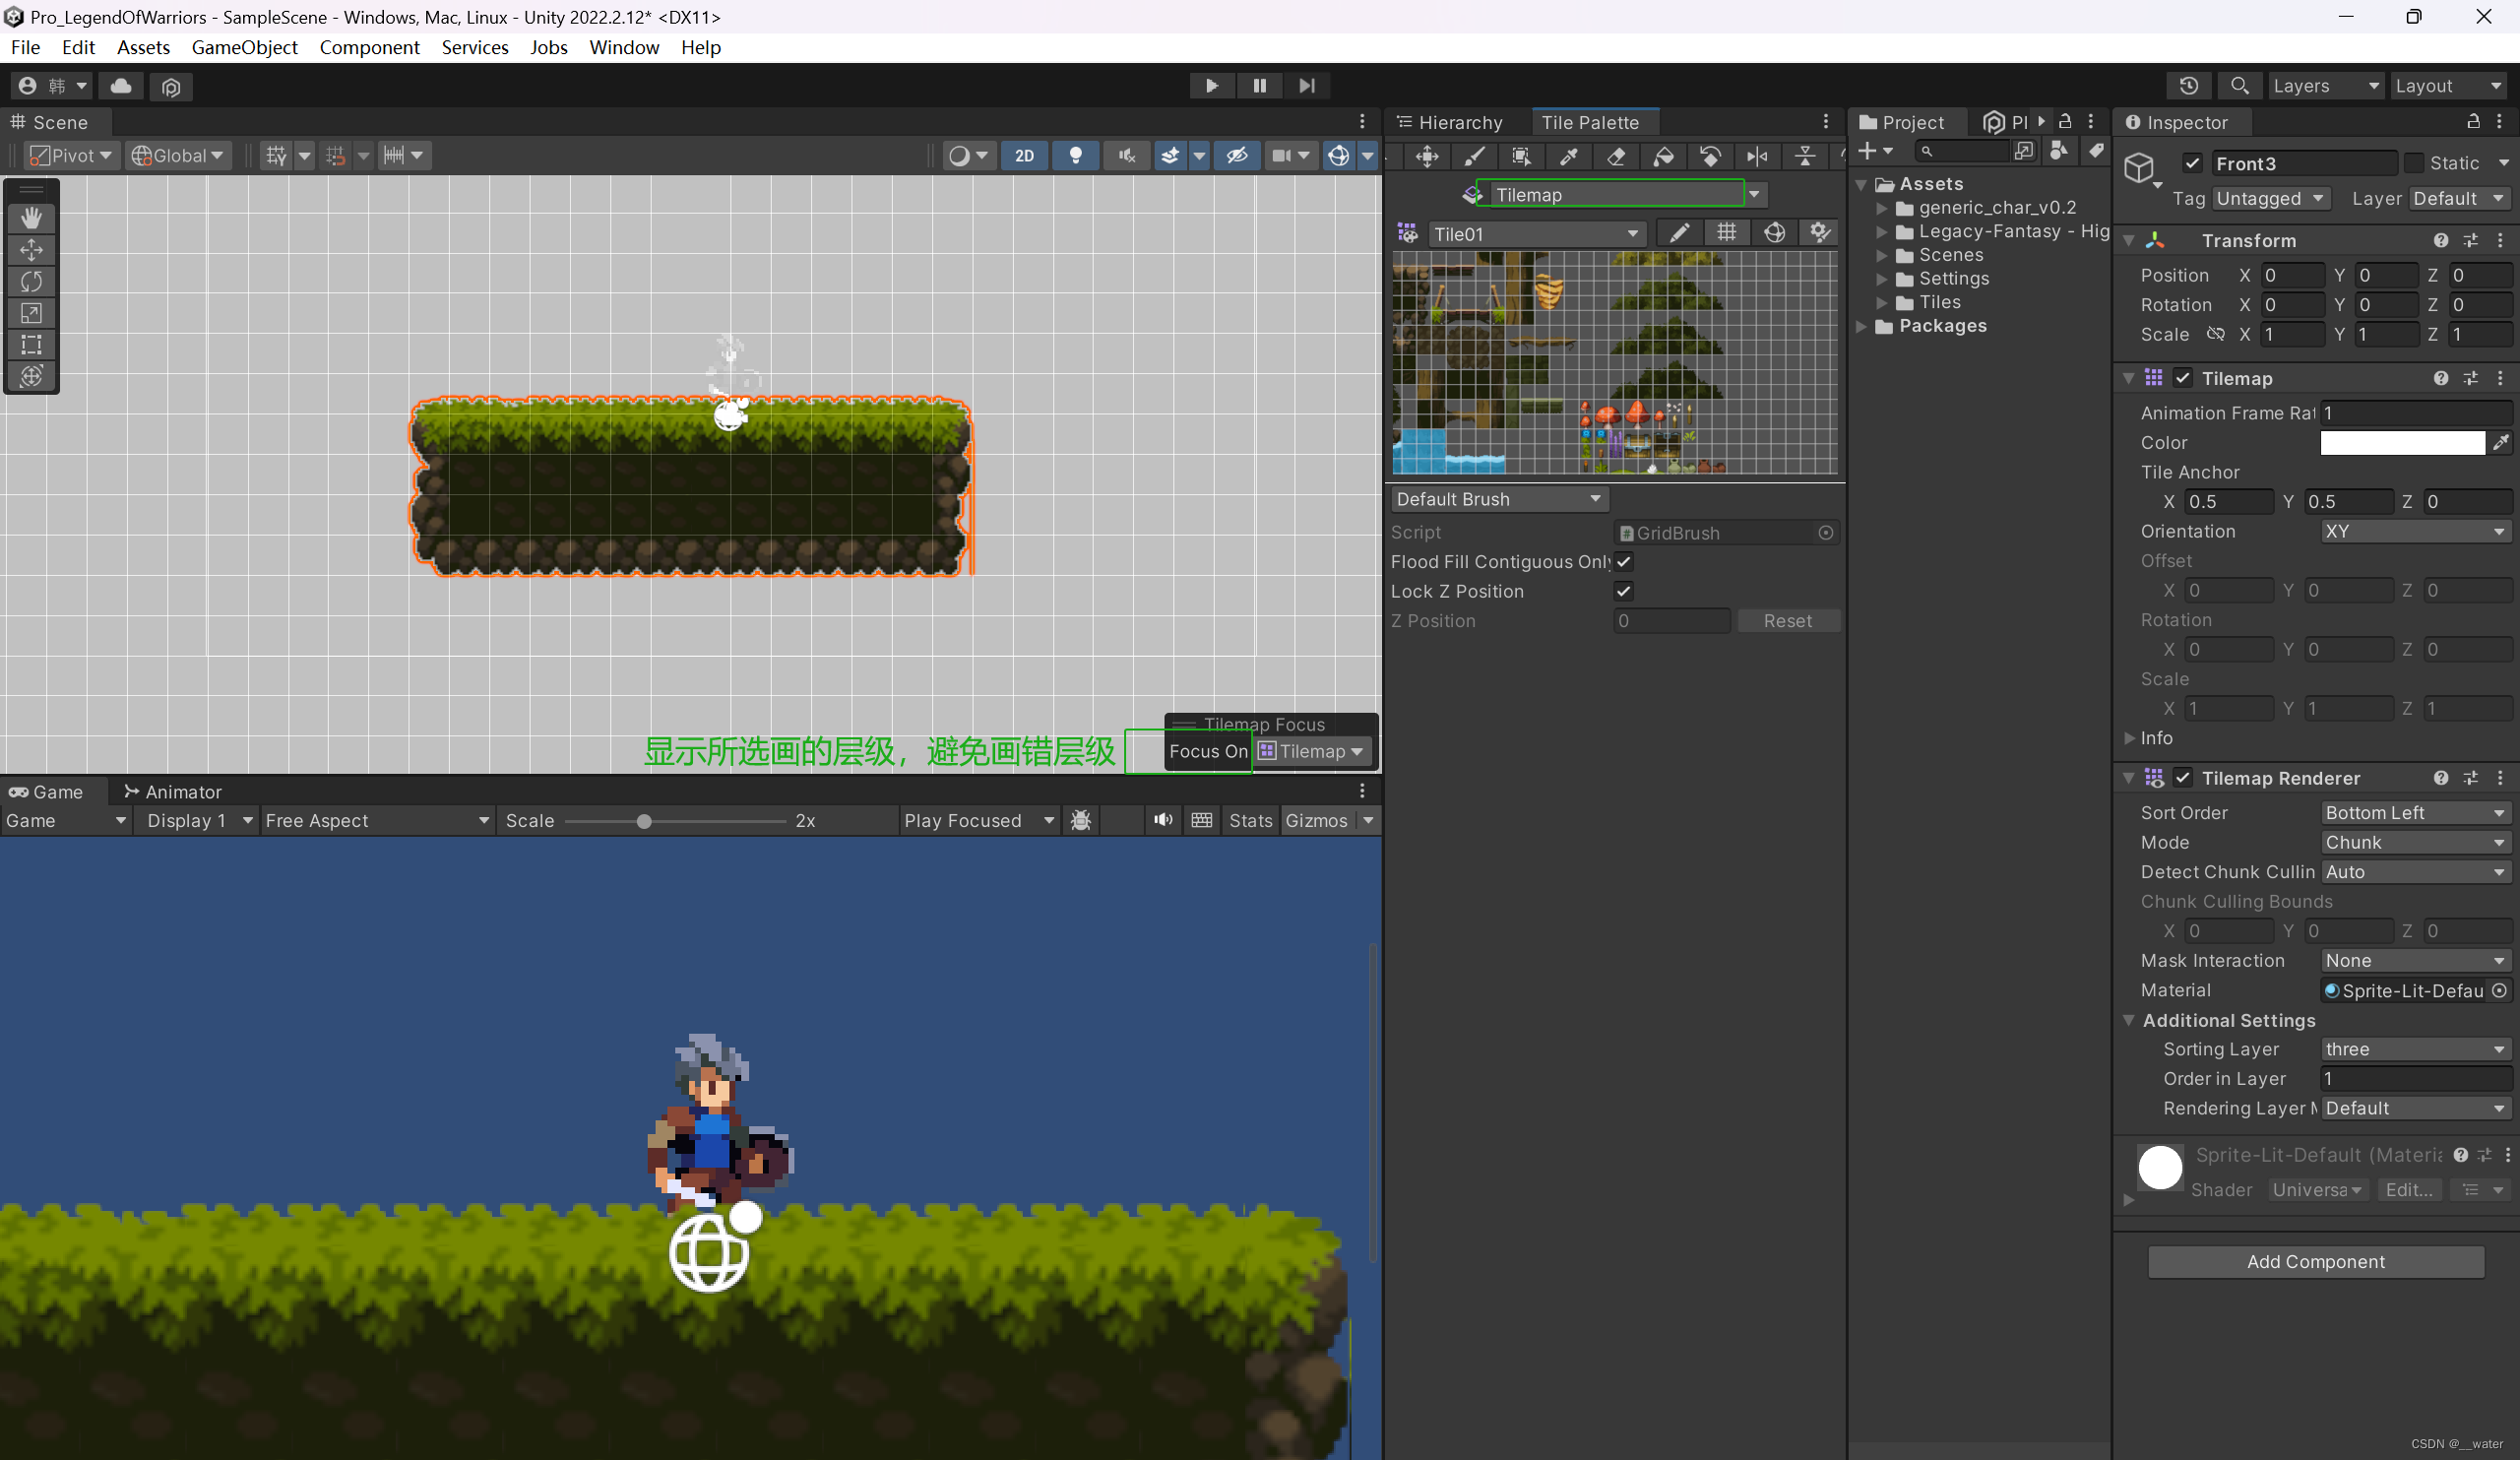The image size is (2520, 1460).
Task: Expand the Legacy-Fantasy folder in Assets
Action: coord(1881,231)
